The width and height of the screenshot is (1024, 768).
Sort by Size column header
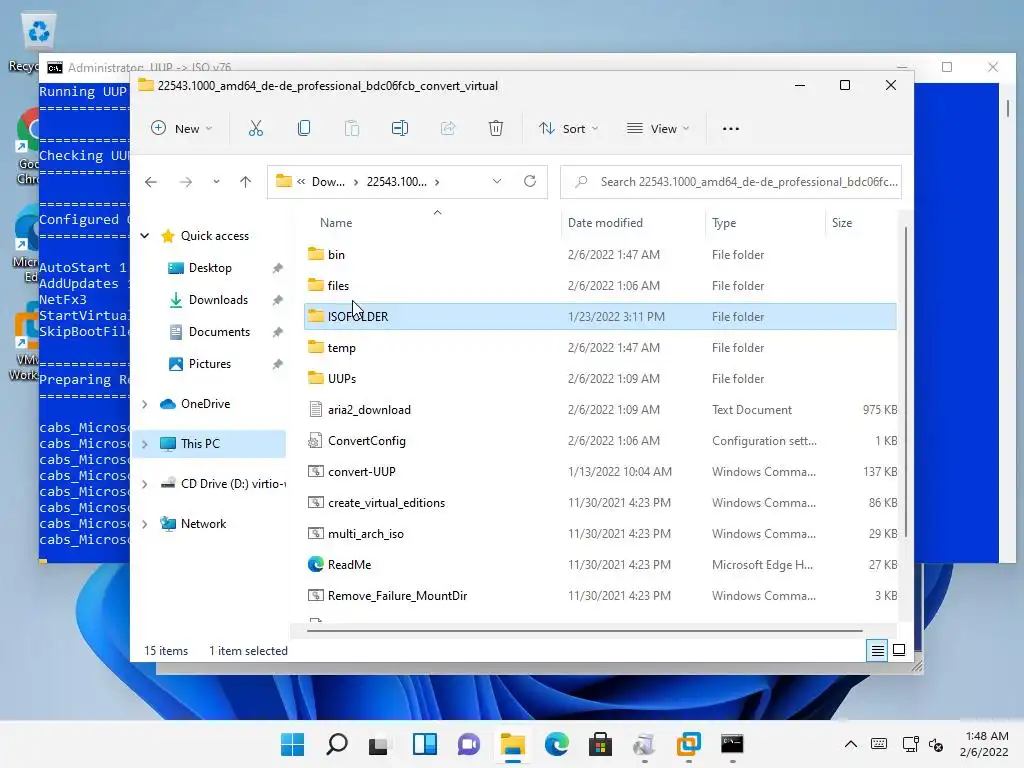pos(842,223)
